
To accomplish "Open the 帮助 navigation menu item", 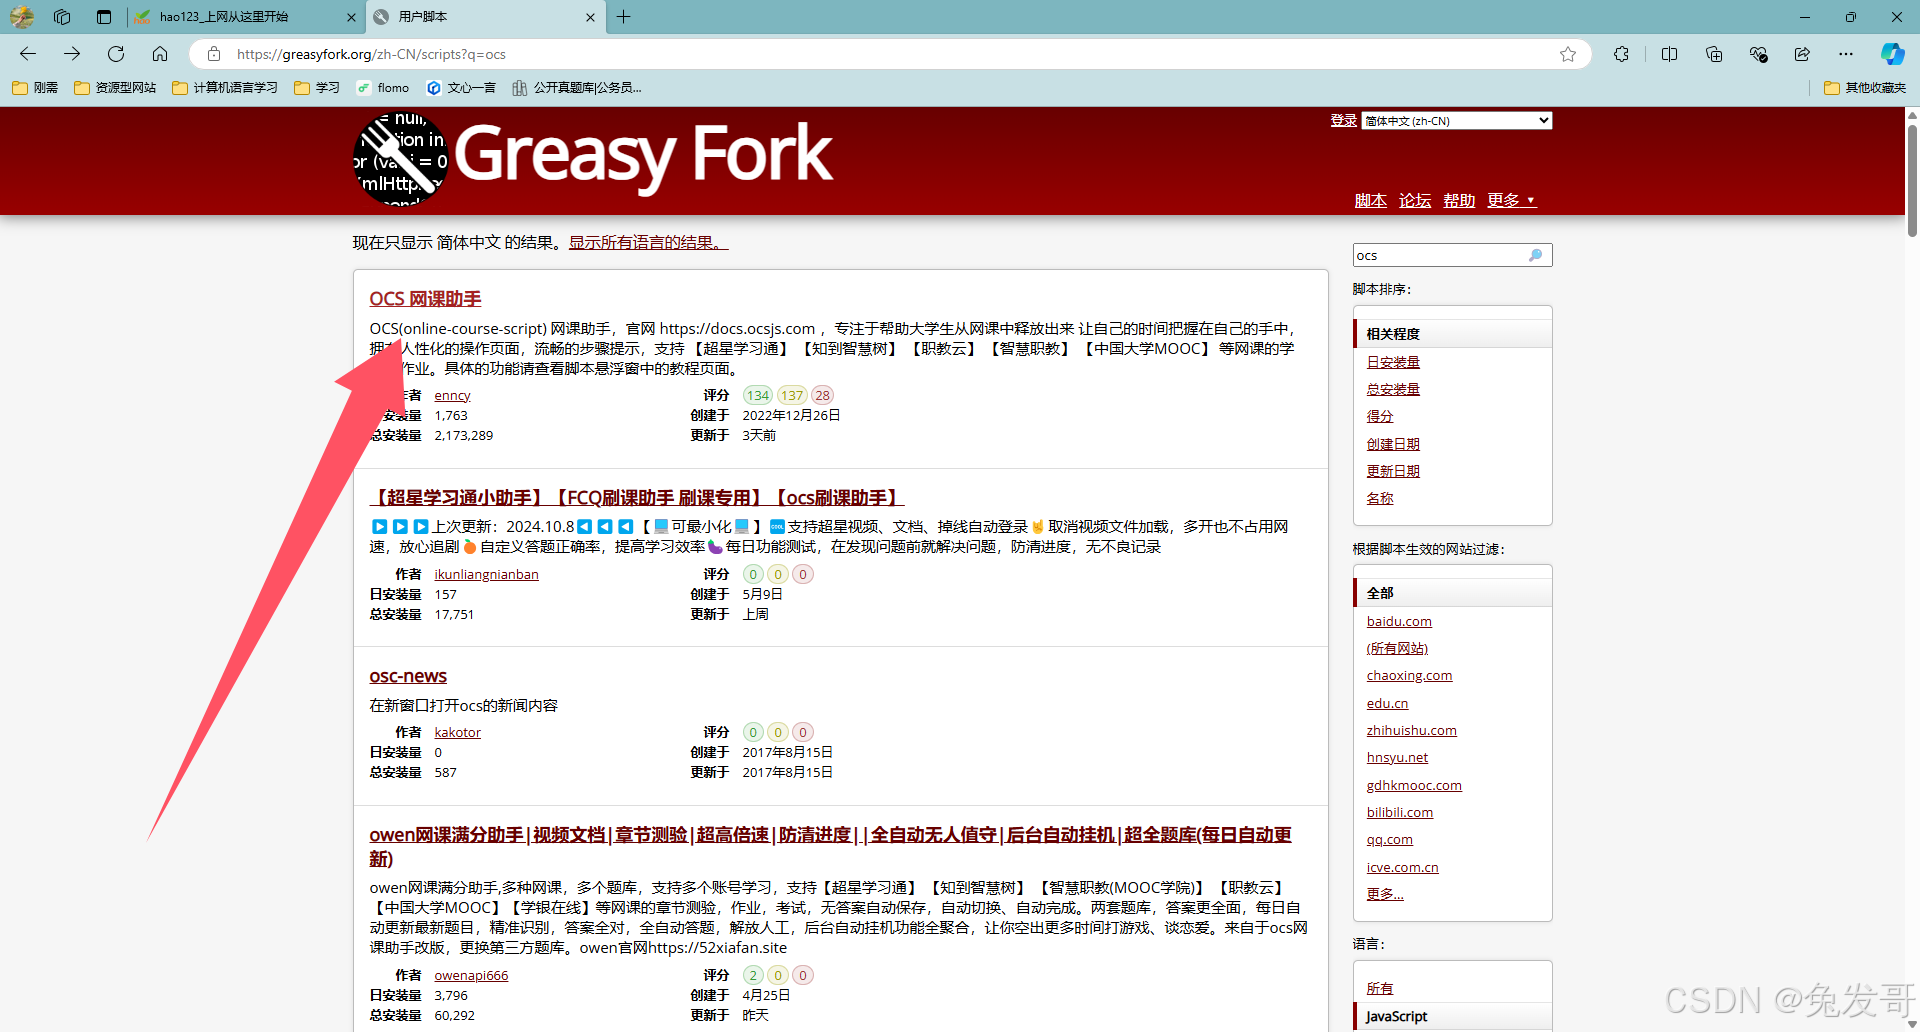I will [x=1459, y=200].
